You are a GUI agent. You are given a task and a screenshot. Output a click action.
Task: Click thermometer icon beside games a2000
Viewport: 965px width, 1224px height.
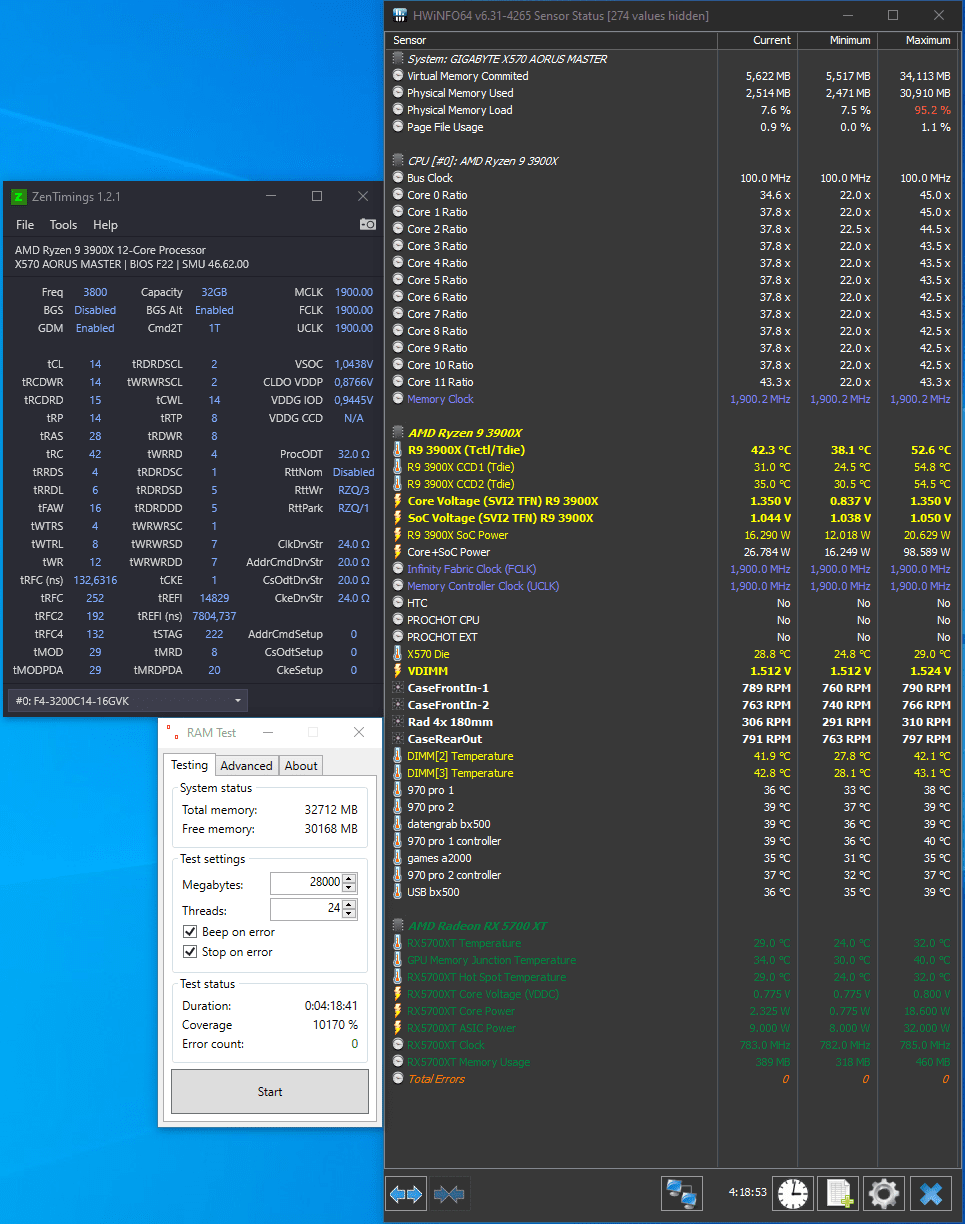(x=398, y=858)
